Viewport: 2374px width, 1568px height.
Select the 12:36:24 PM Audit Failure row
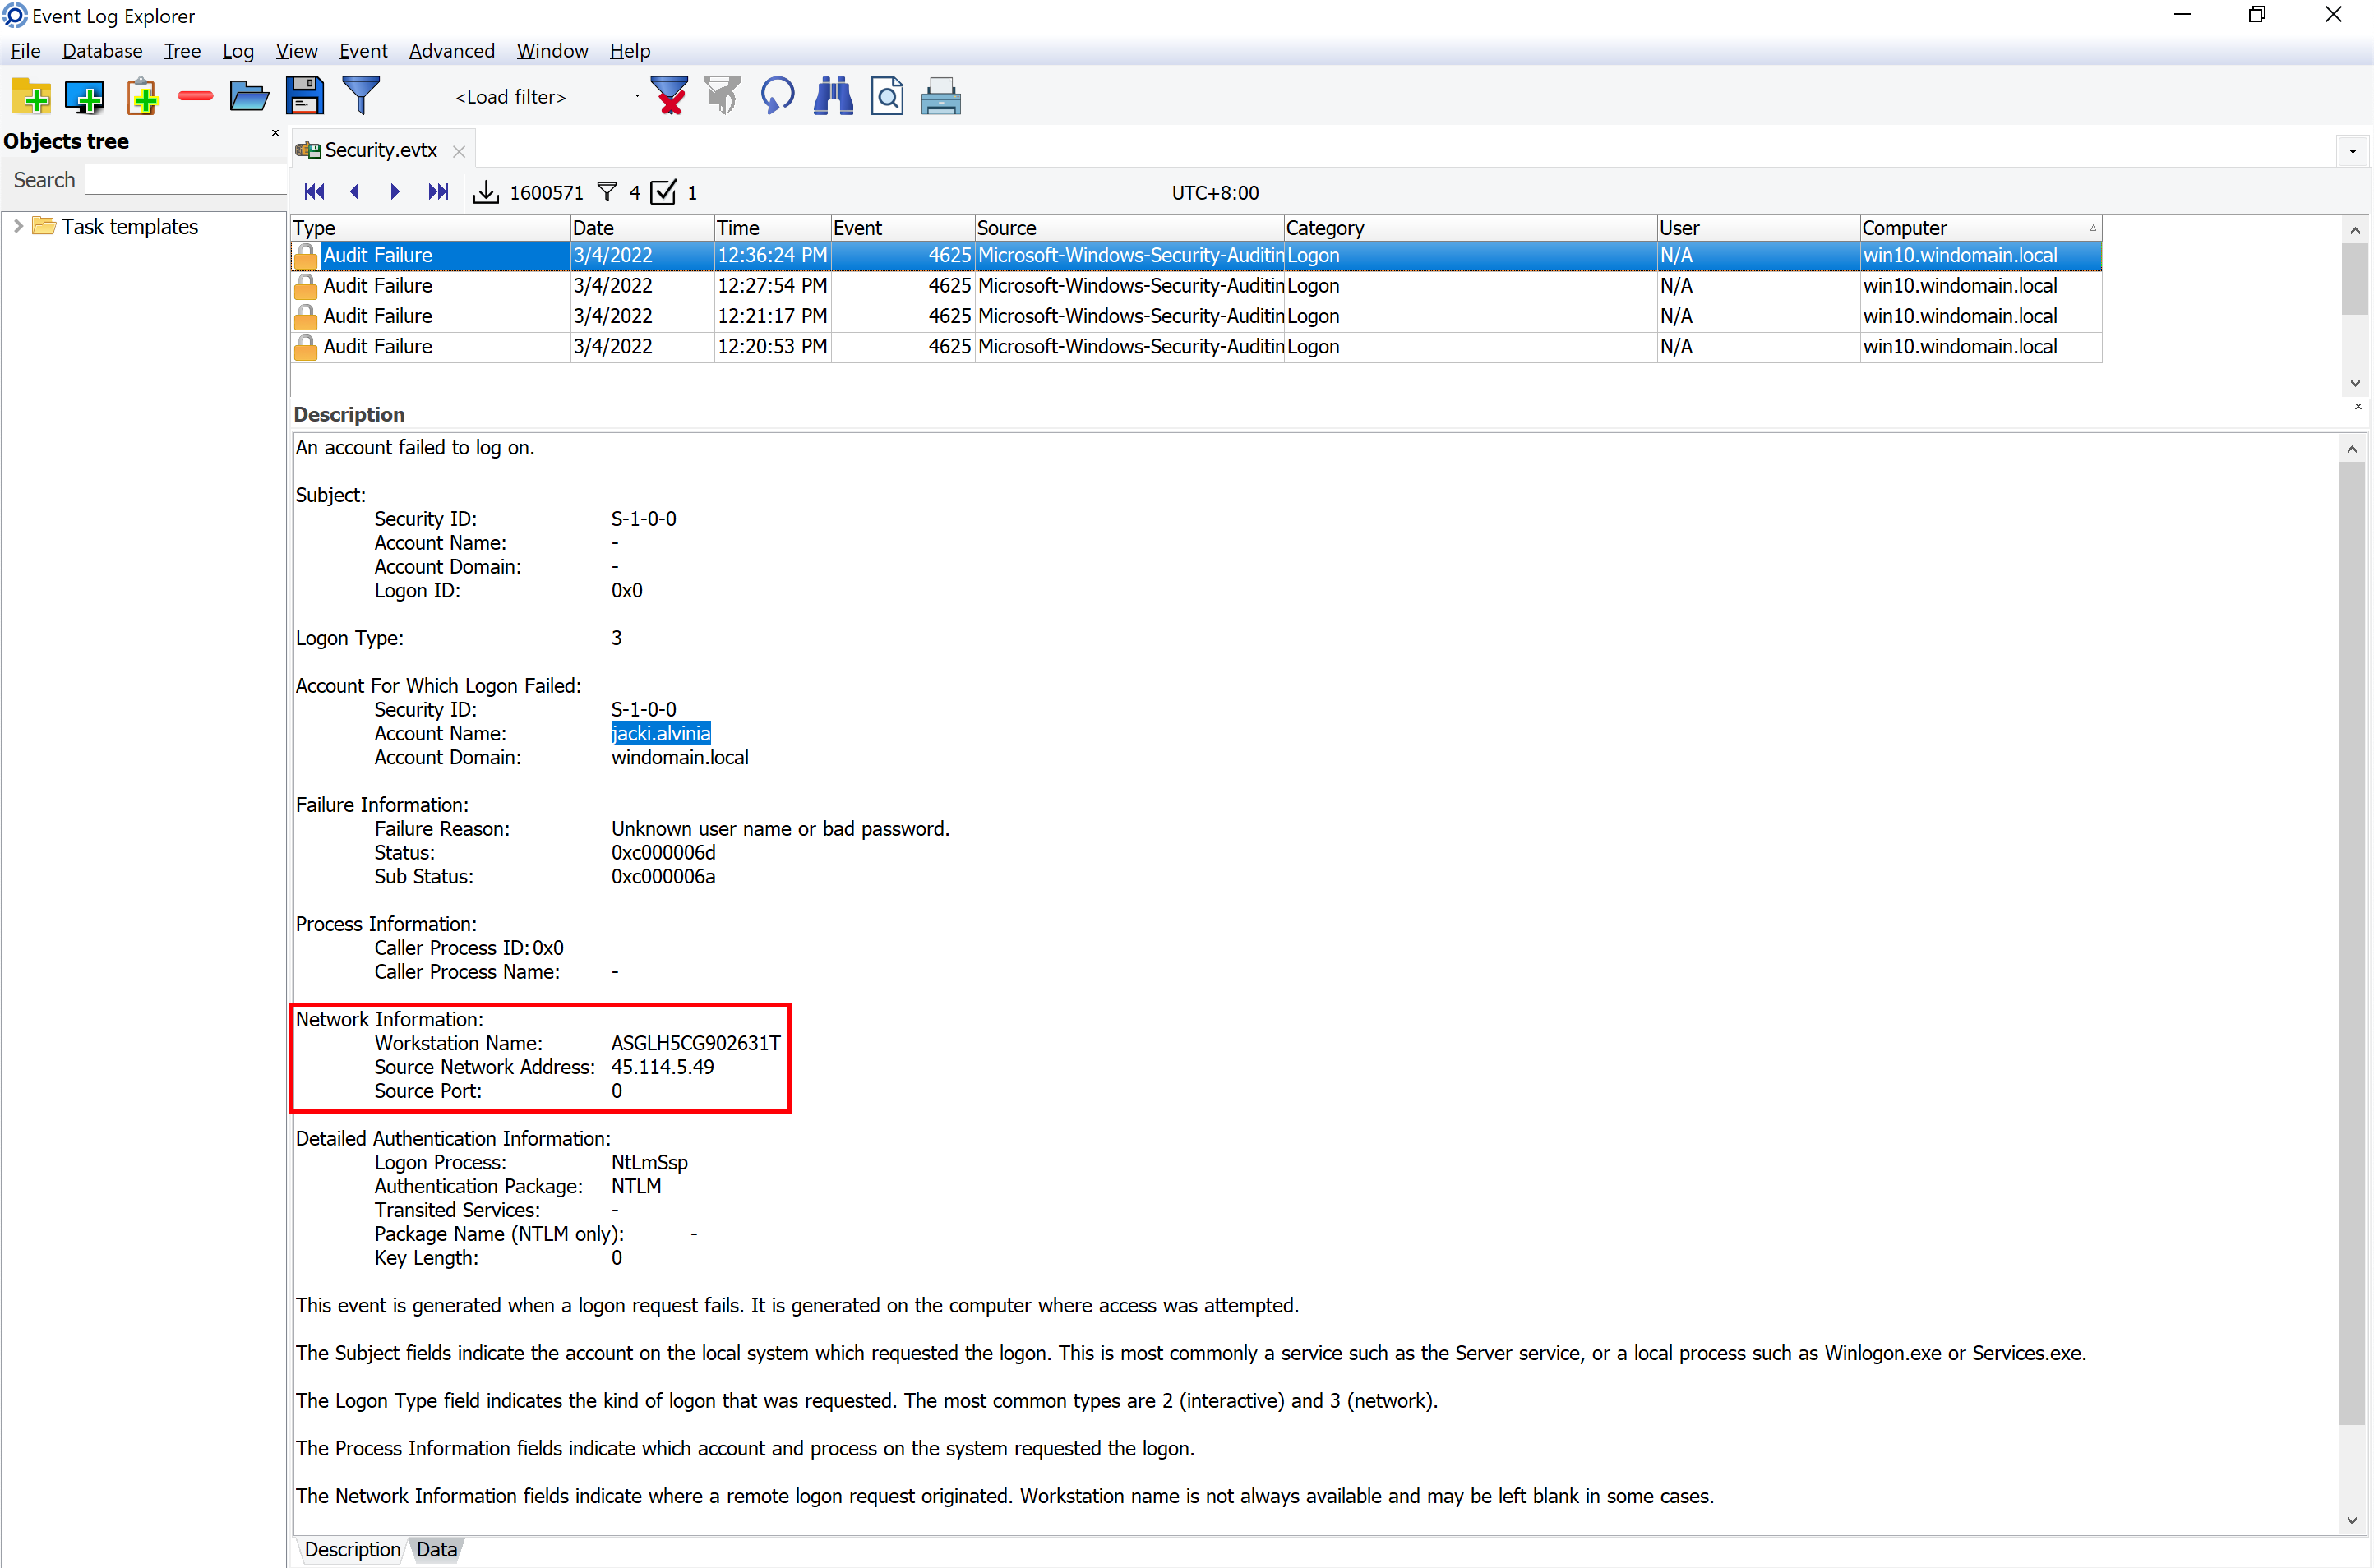click(1196, 256)
